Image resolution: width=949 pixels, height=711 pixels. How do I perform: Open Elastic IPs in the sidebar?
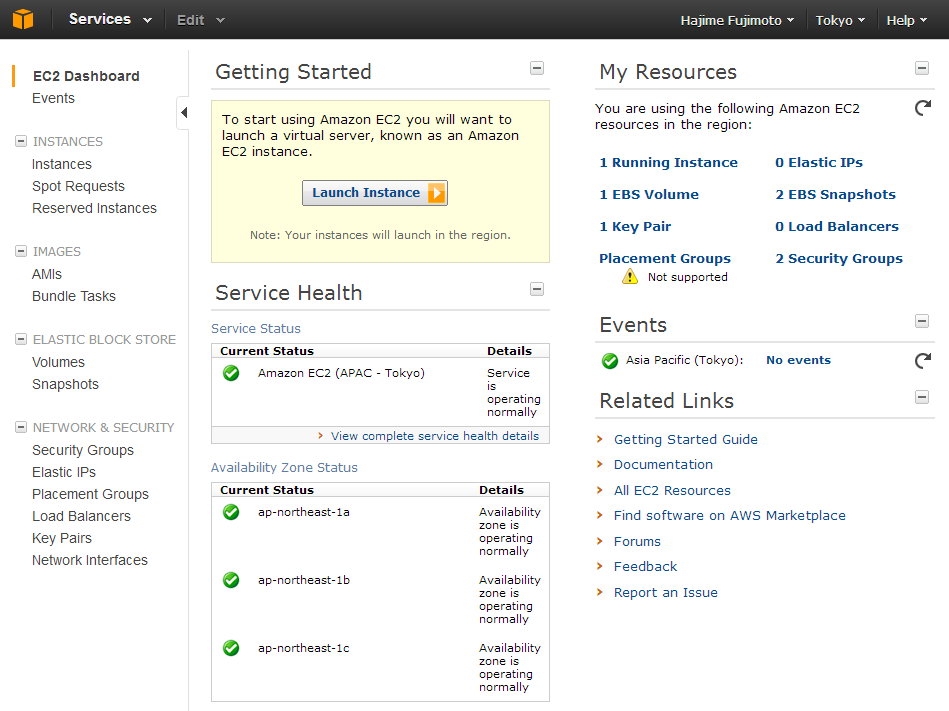coord(64,472)
